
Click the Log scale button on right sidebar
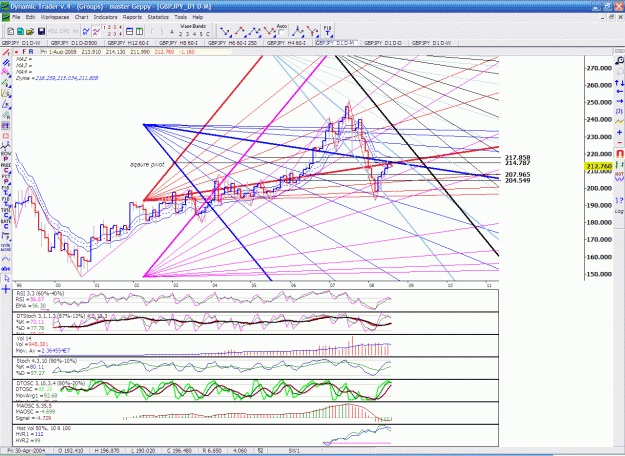coord(619,211)
